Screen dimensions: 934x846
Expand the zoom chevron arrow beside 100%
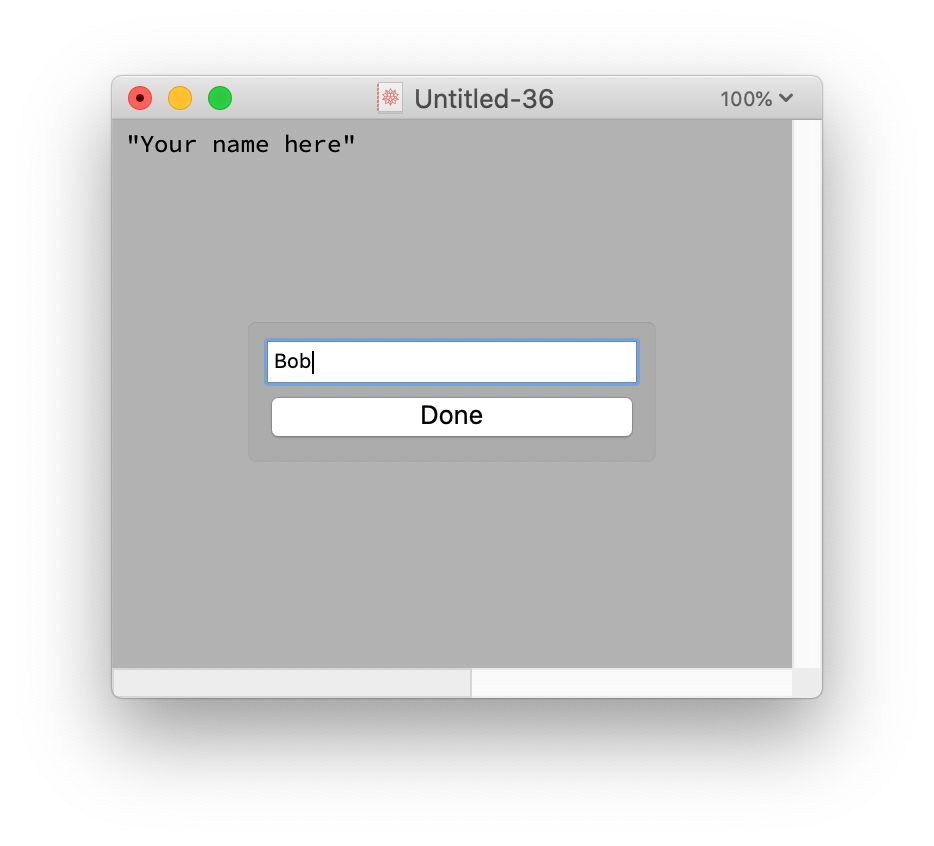786,98
